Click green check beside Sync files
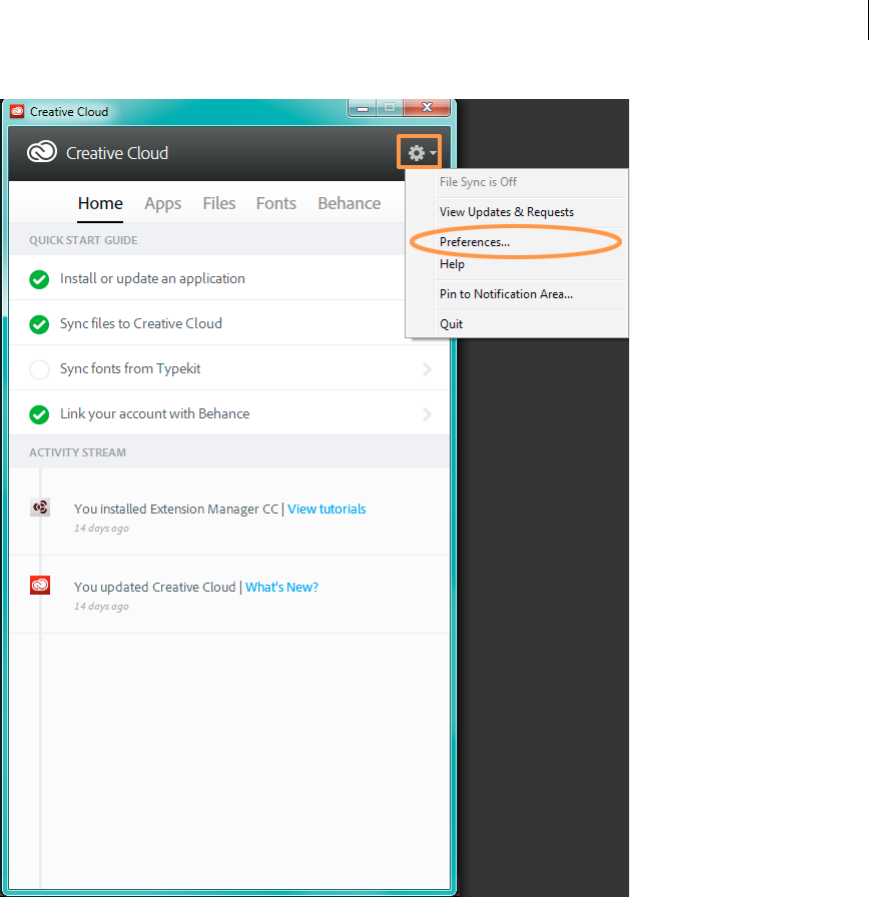Viewport: 869px width, 897px height. coord(39,324)
